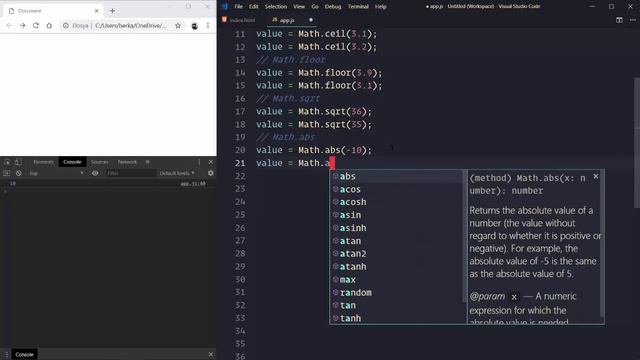The height and width of the screenshot is (360, 640).
Task: Open the VS Code File menu
Action: [238, 7]
